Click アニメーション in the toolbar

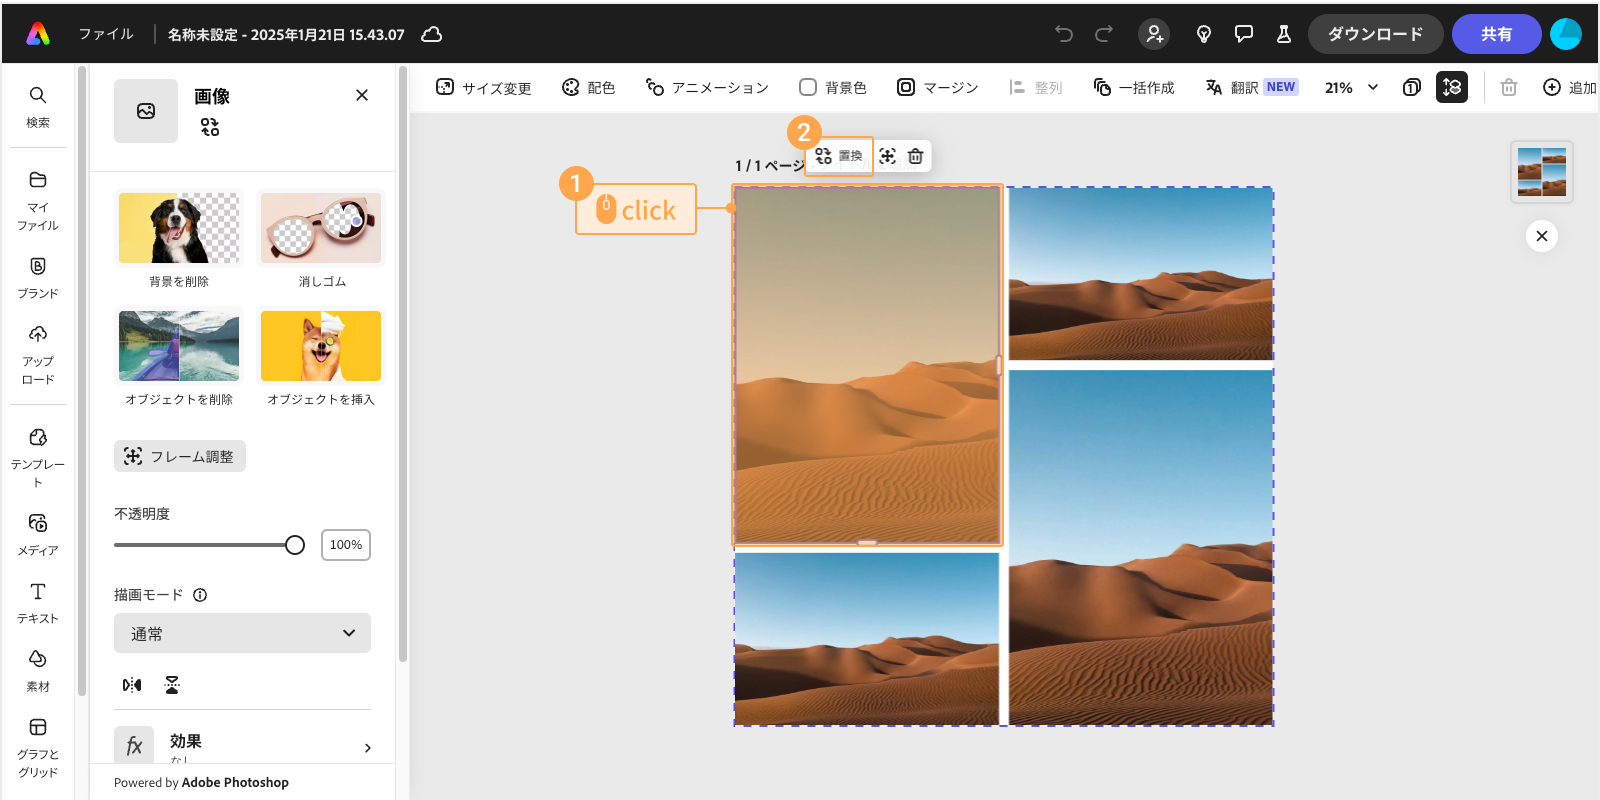click(707, 87)
